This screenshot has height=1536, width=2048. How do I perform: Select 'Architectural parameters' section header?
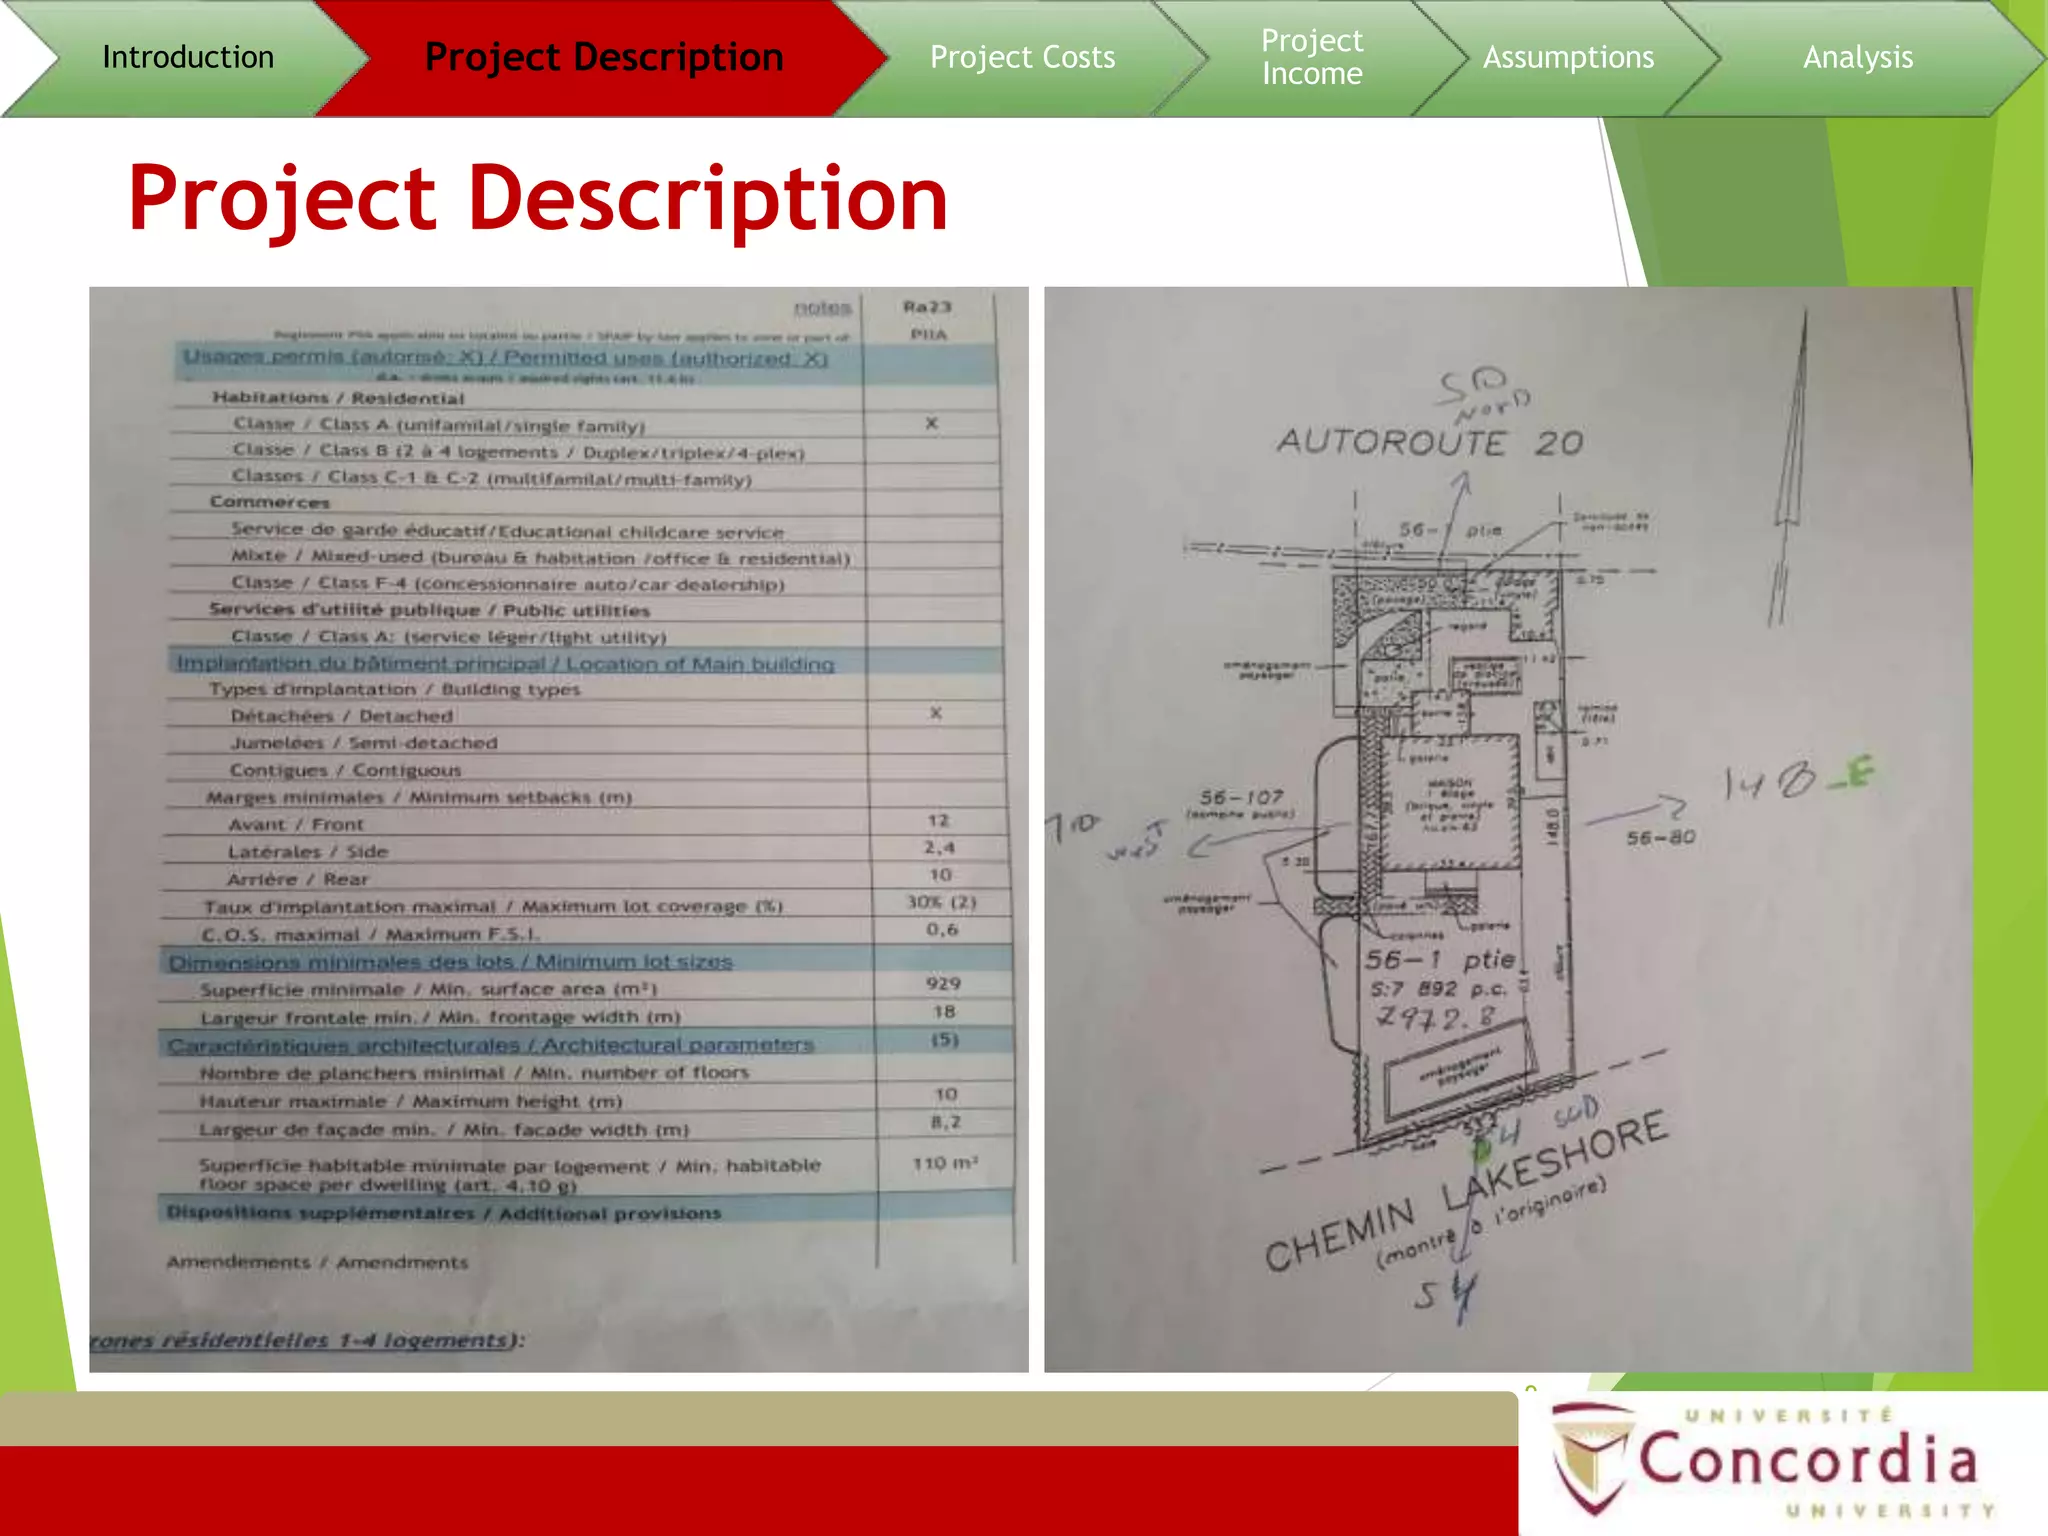coord(585,1045)
